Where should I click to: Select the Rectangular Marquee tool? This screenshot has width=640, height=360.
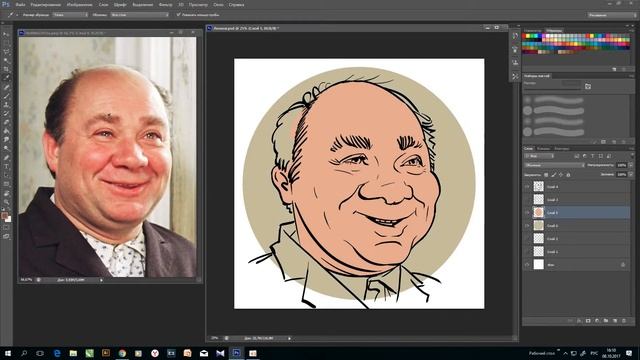click(6, 43)
